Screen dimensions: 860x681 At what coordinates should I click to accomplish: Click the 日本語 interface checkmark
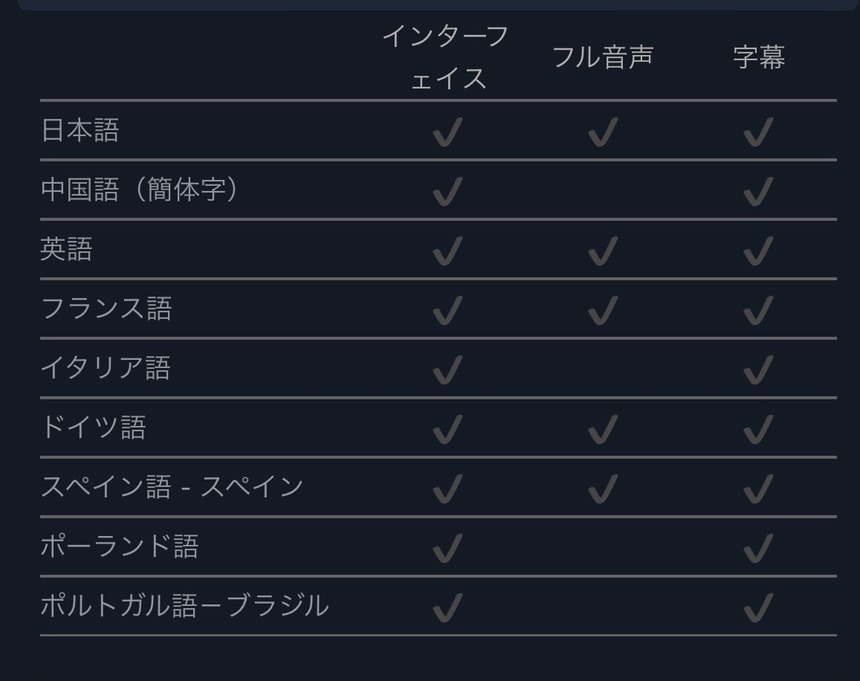(x=448, y=132)
